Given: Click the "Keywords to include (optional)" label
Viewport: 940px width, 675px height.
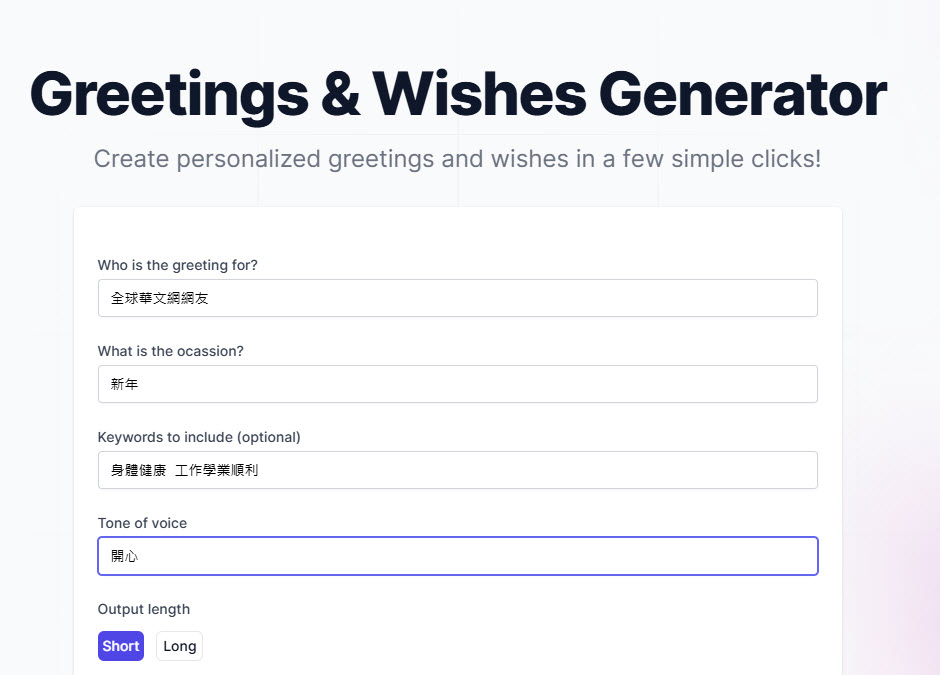Looking at the screenshot, I should (199, 437).
